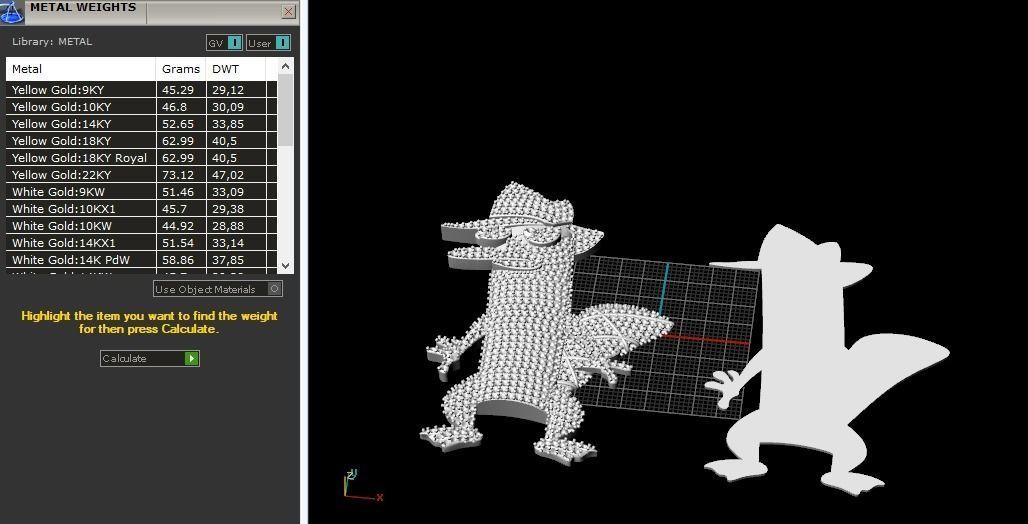Viewport: 1028px width, 524px height.
Task: Select the Yellow Gold:9KY row
Action: [142, 90]
